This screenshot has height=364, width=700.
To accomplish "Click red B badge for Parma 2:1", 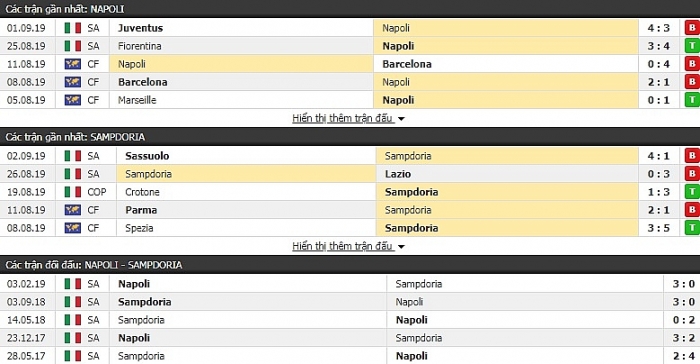I will coord(692,209).
